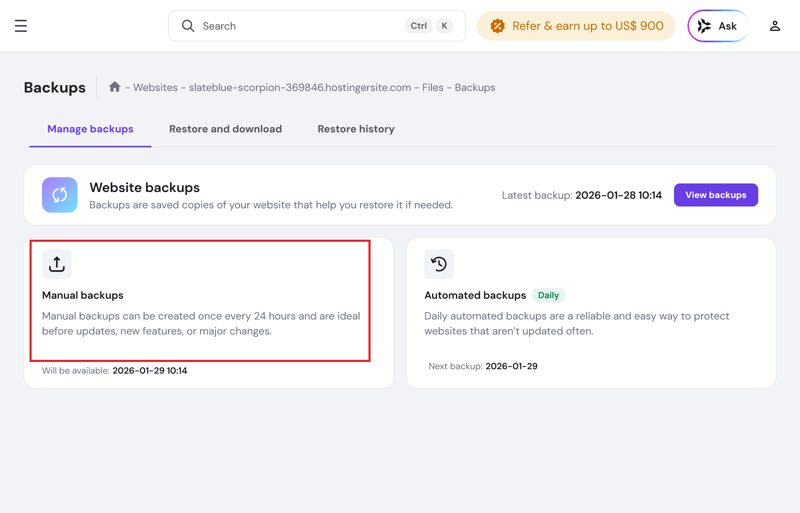Navigate to Websites in breadcrumb
The width and height of the screenshot is (800, 513).
[x=155, y=88]
